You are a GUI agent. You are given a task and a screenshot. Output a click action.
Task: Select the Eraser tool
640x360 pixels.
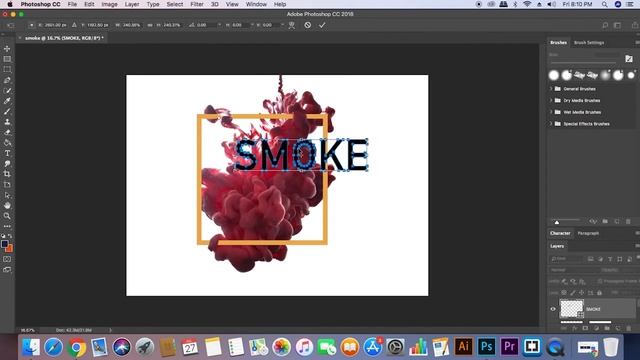pyautogui.click(x=7, y=132)
